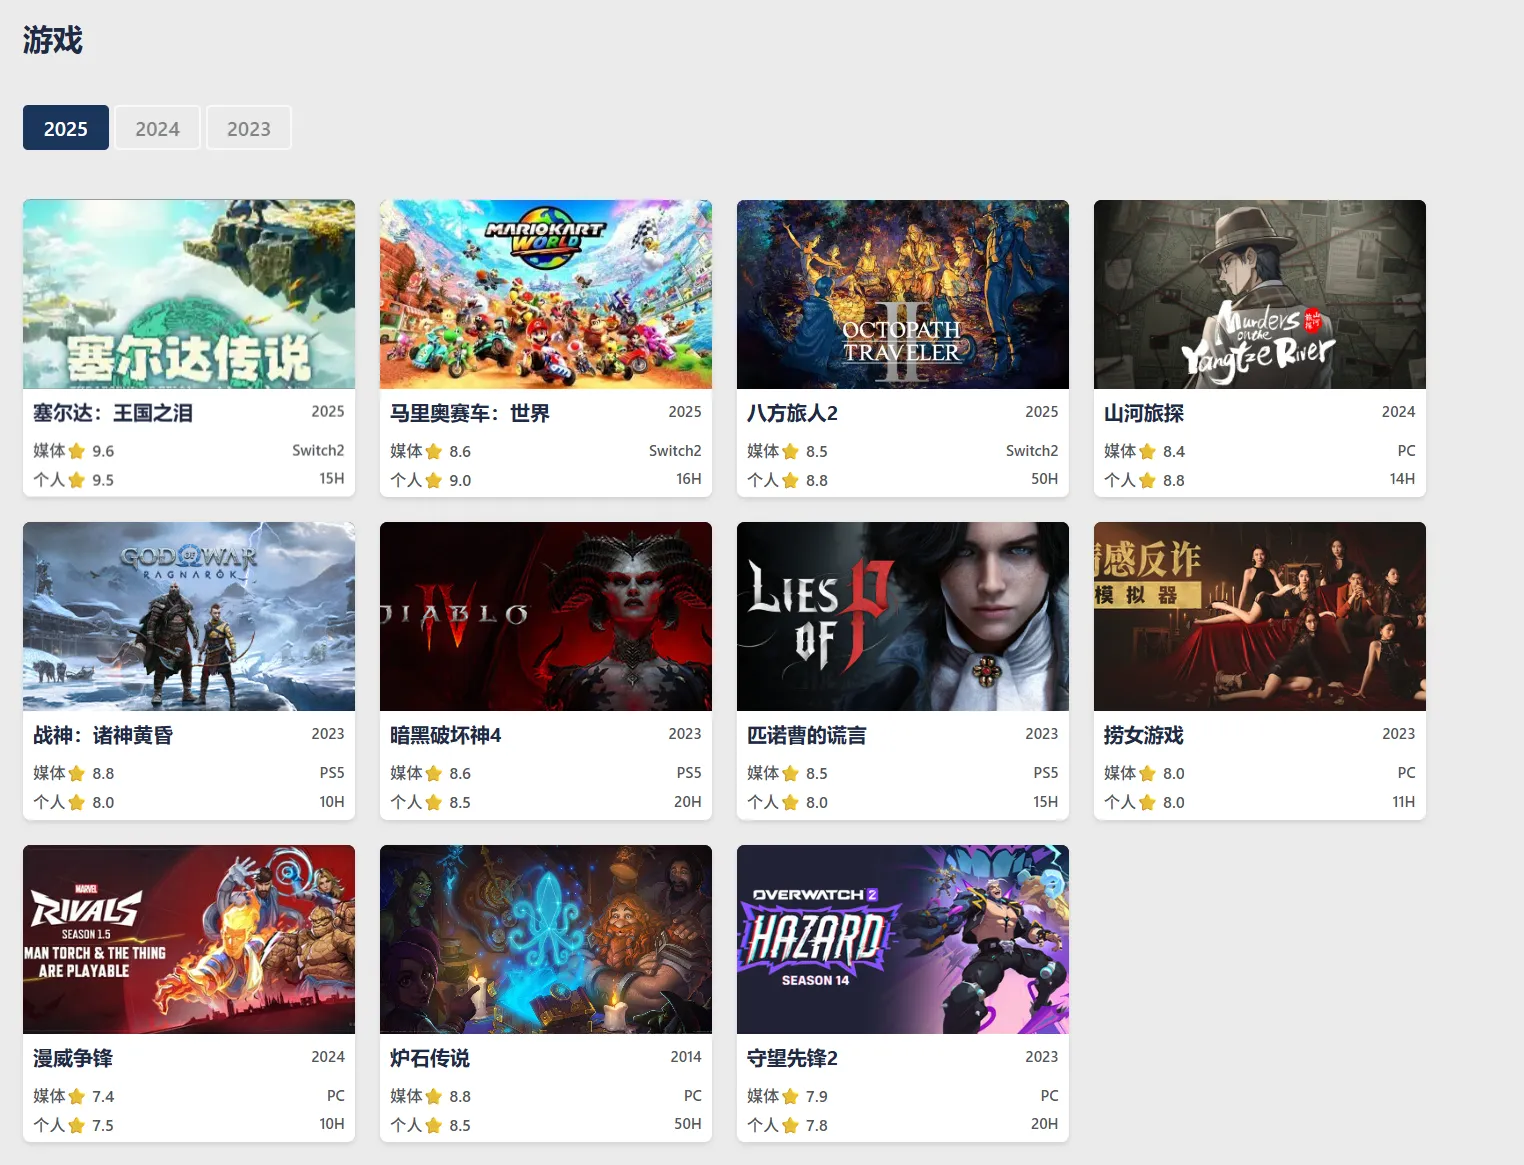The width and height of the screenshot is (1524, 1165).
Task: Click the 11H playtime on 捞女游戏
Action: click(1404, 801)
